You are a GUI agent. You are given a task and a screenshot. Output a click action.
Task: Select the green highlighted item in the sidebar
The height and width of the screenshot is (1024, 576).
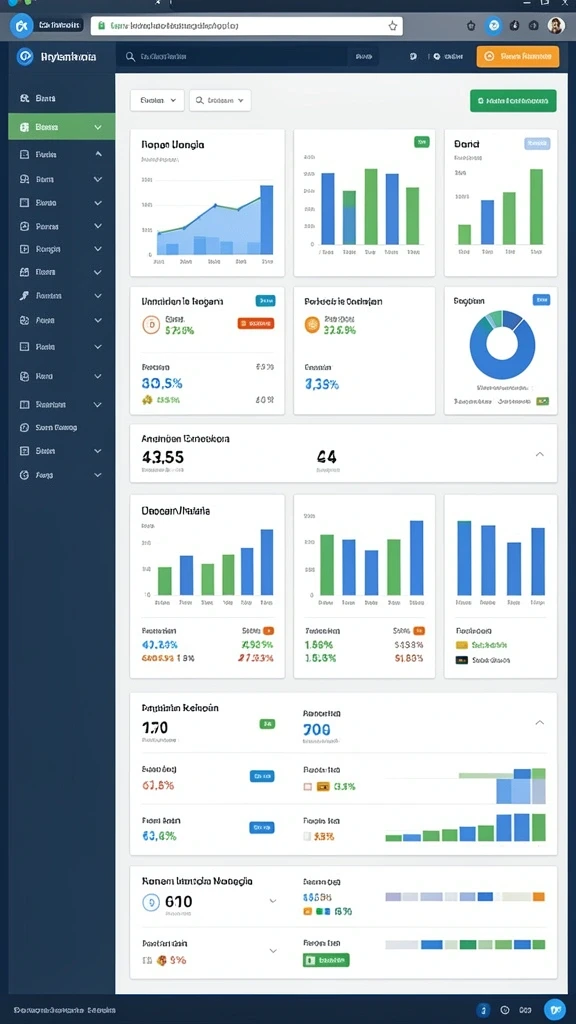coord(61,127)
